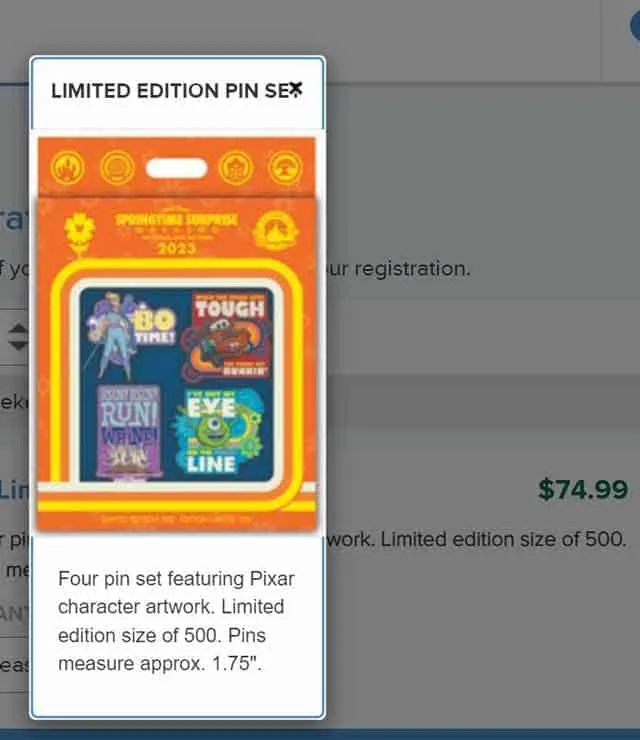Close the Limited Edition Pin Set popup
This screenshot has width=640, height=740.
click(x=296, y=88)
